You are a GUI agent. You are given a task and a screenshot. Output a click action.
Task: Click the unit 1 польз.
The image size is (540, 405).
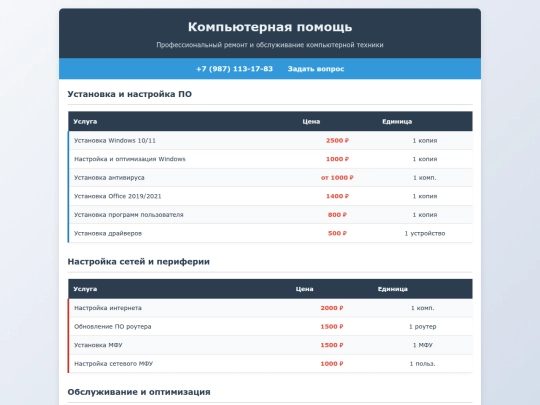point(423,364)
